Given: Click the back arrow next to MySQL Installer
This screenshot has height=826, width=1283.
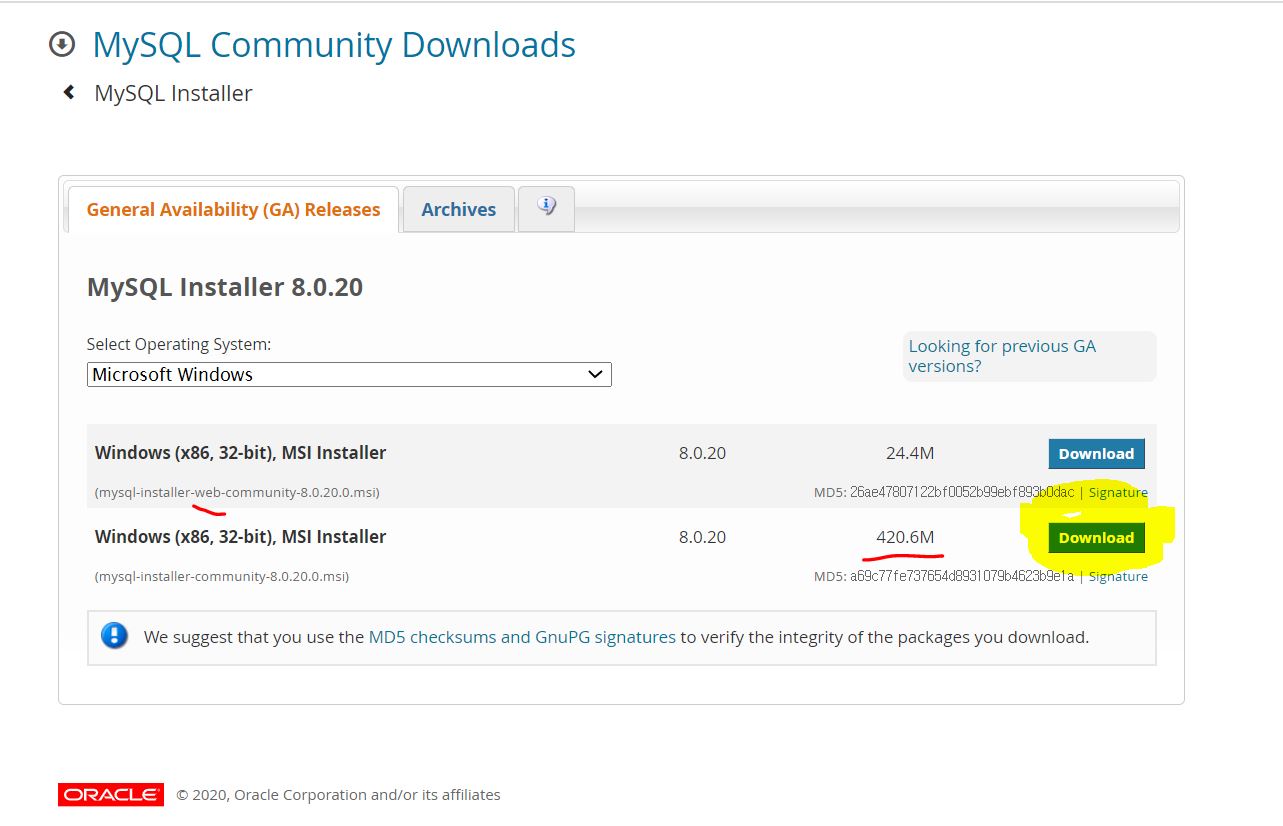Looking at the screenshot, I should pos(69,92).
